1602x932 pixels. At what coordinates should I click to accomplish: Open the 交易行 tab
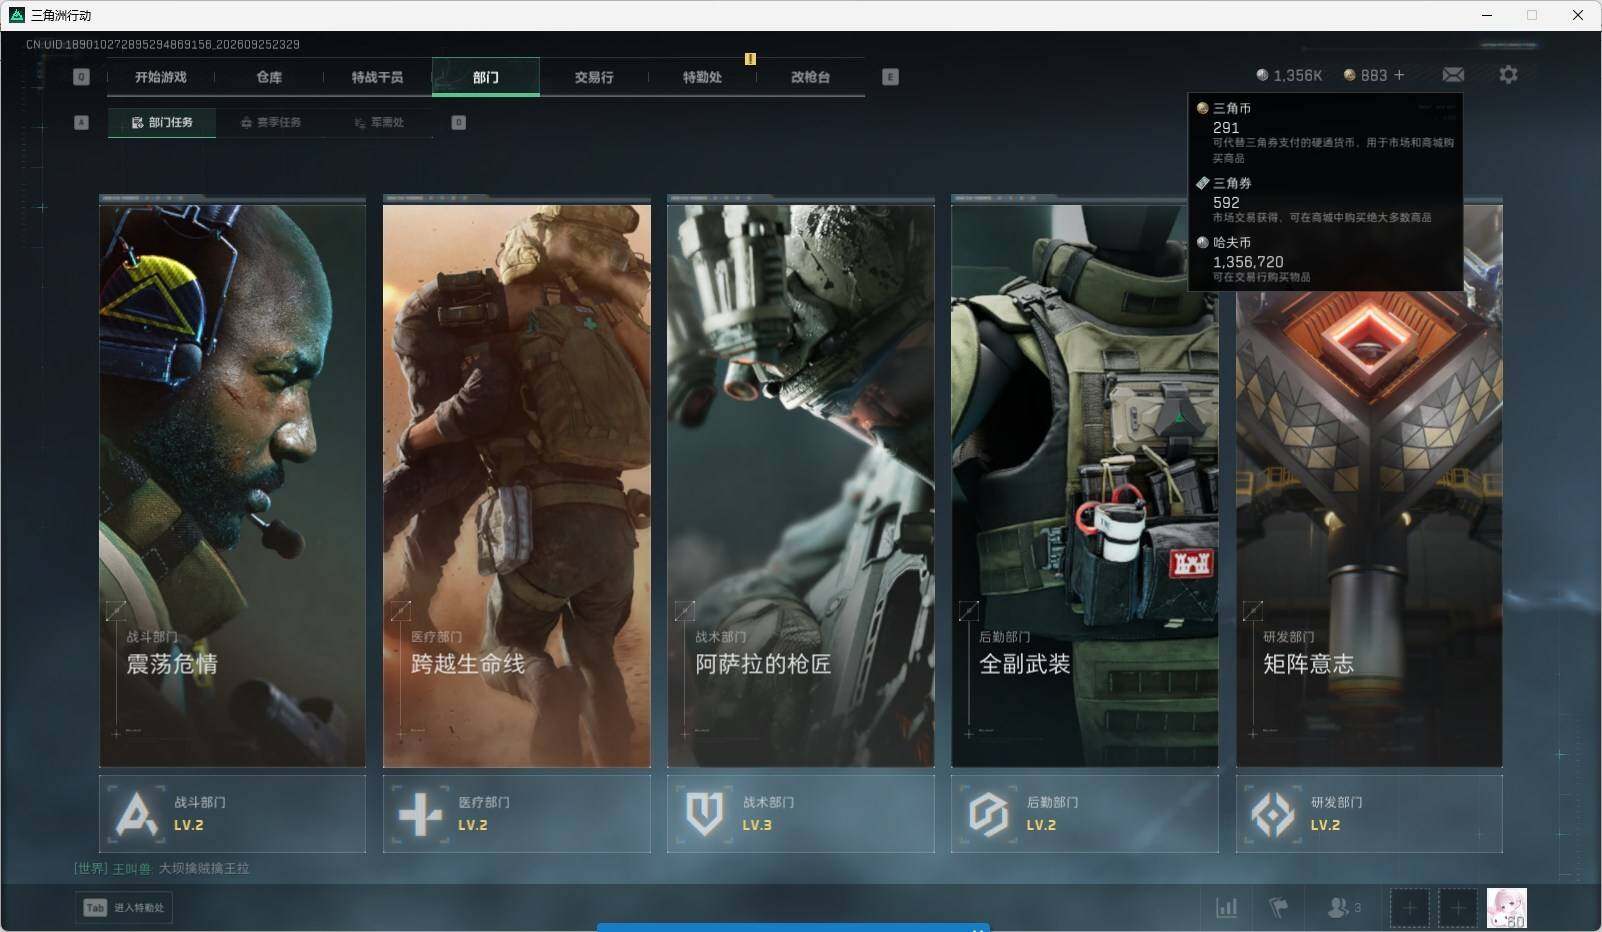point(594,77)
